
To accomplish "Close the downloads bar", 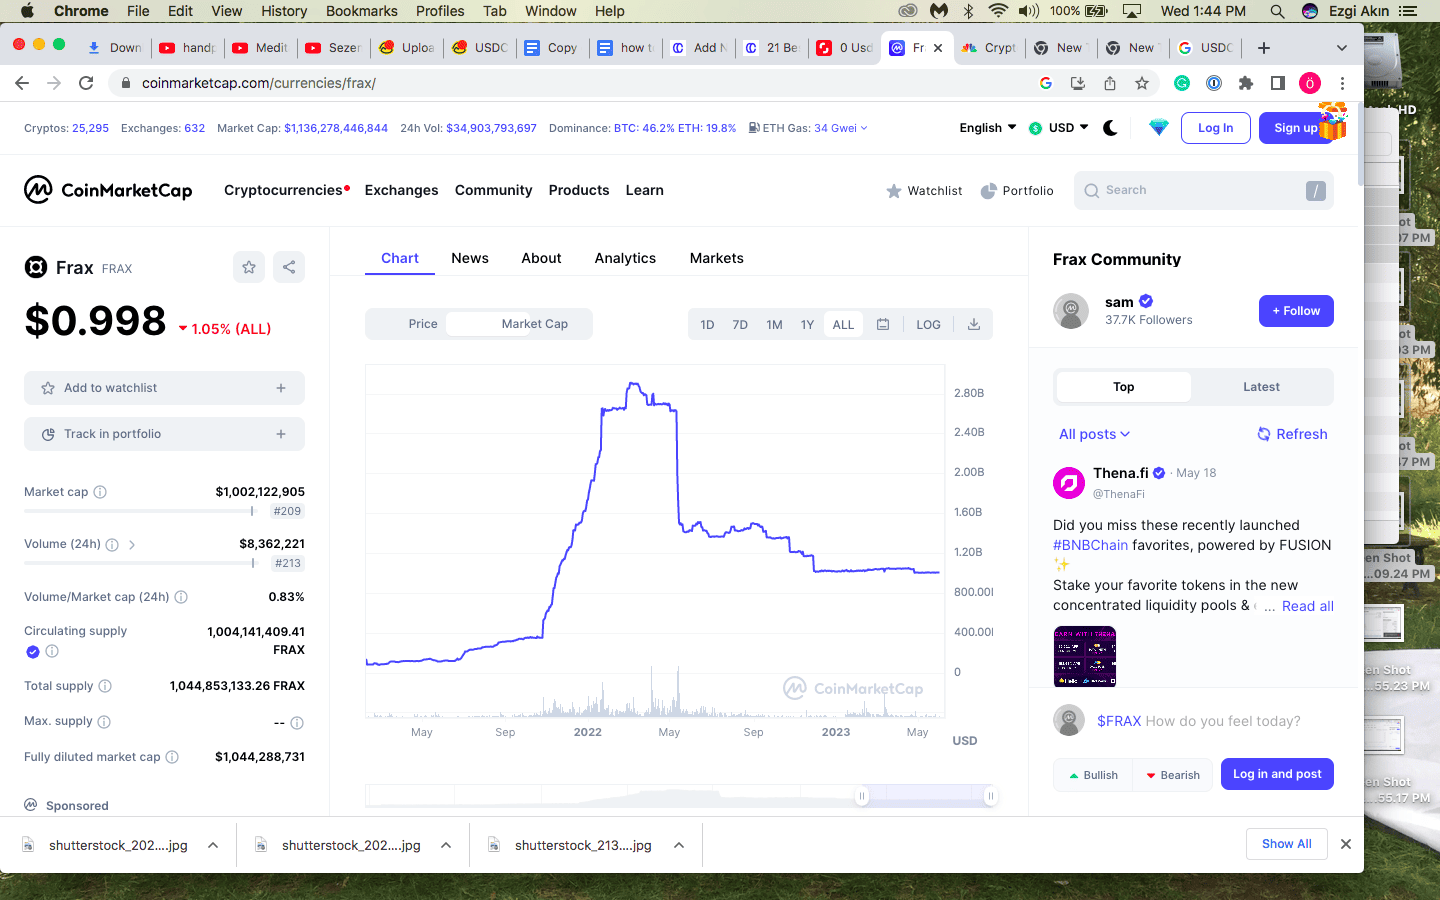I will tap(1346, 844).
